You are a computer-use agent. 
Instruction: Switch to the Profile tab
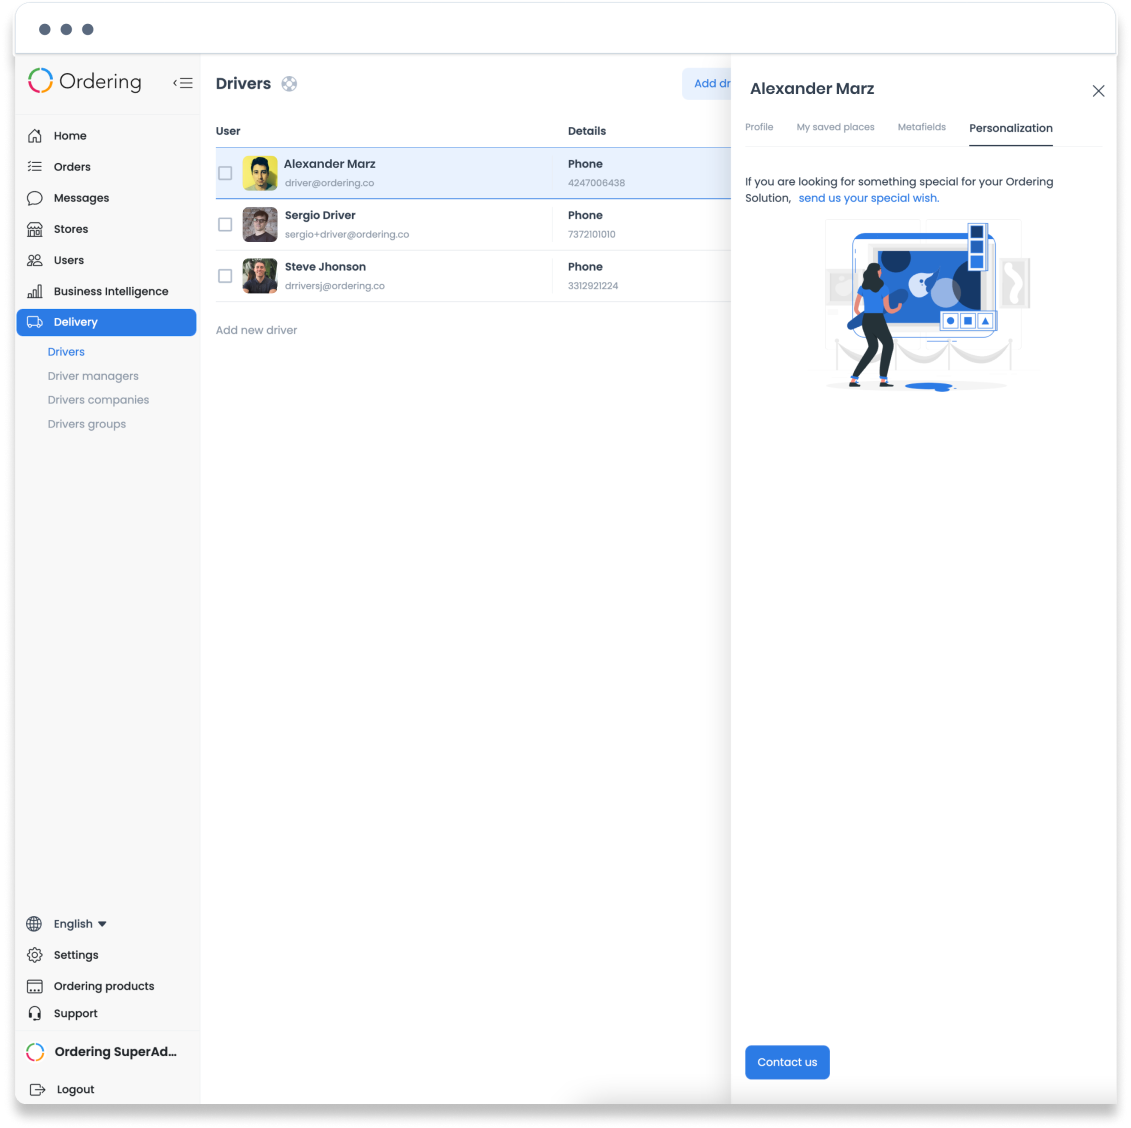(759, 127)
